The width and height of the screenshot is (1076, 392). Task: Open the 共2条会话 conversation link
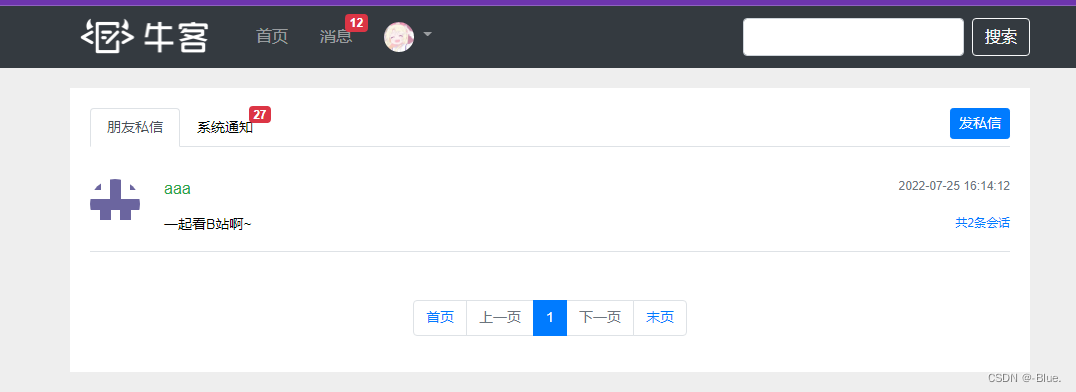(x=982, y=223)
